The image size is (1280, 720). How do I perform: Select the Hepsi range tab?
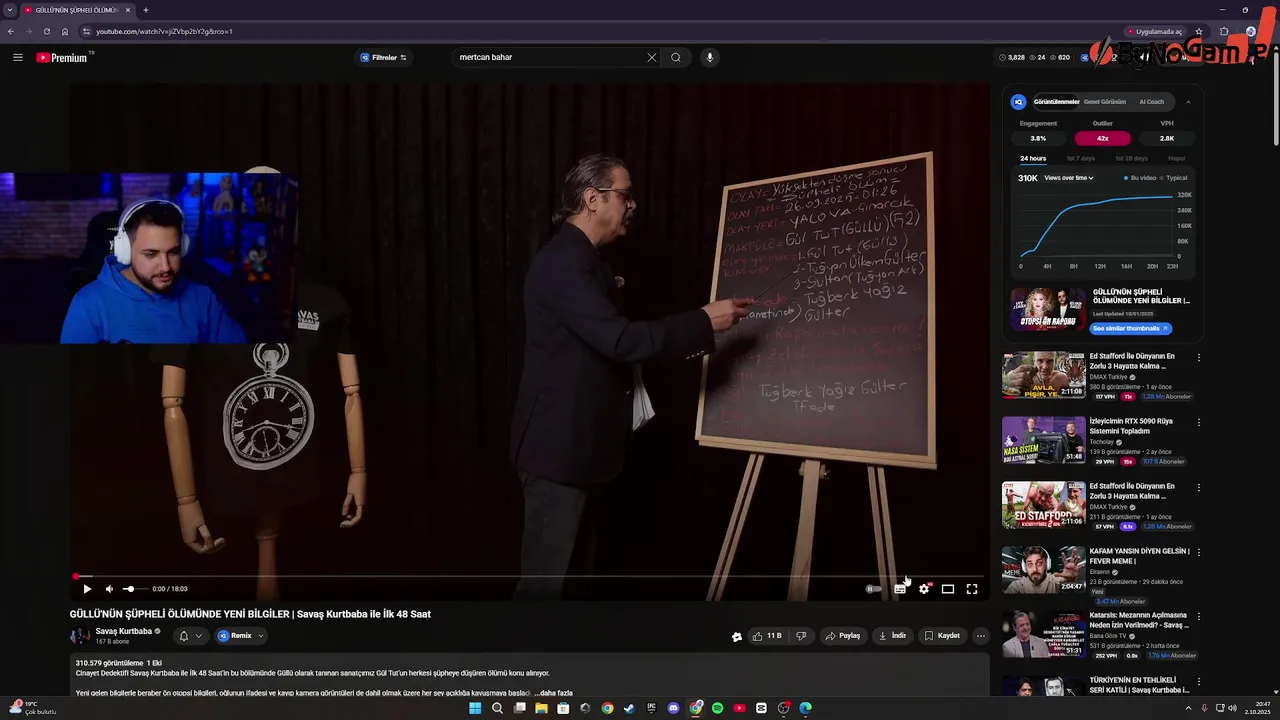point(1177,159)
